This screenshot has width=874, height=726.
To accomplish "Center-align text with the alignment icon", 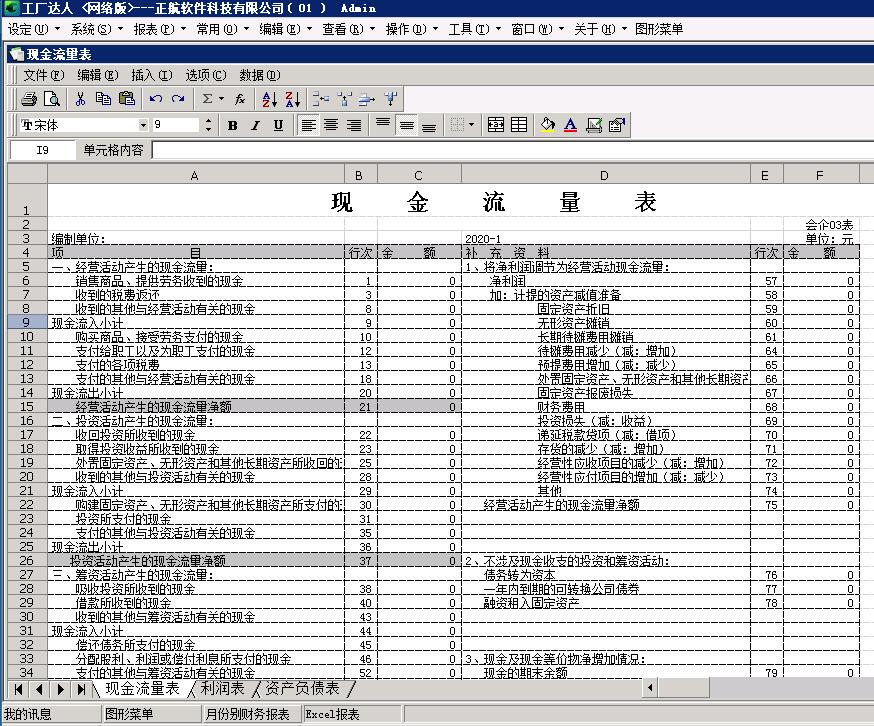I will [331, 125].
